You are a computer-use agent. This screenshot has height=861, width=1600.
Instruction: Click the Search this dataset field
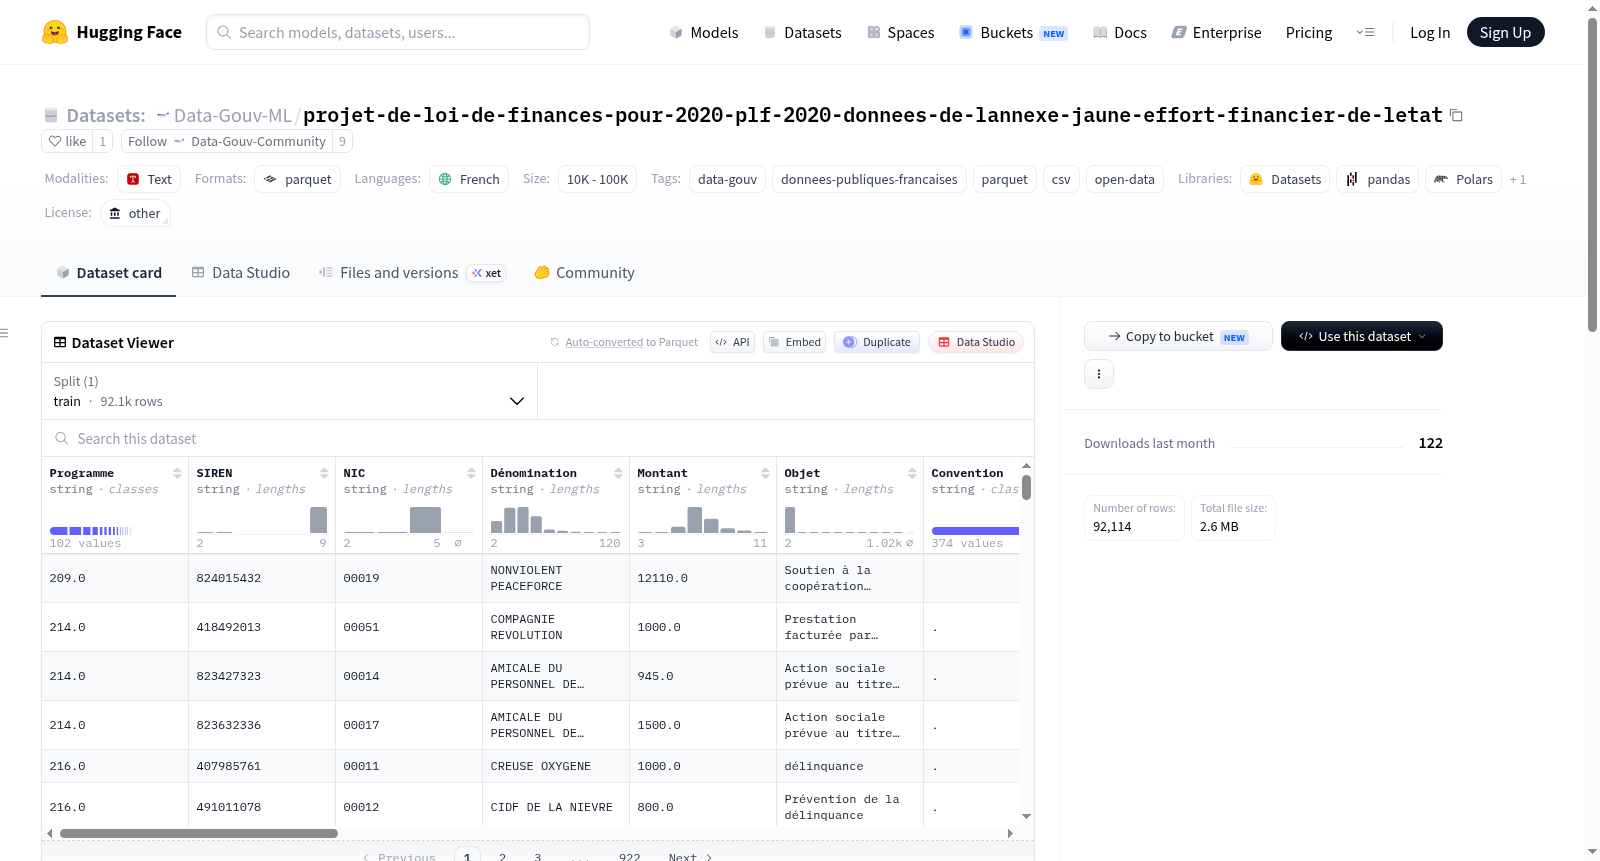(x=538, y=438)
